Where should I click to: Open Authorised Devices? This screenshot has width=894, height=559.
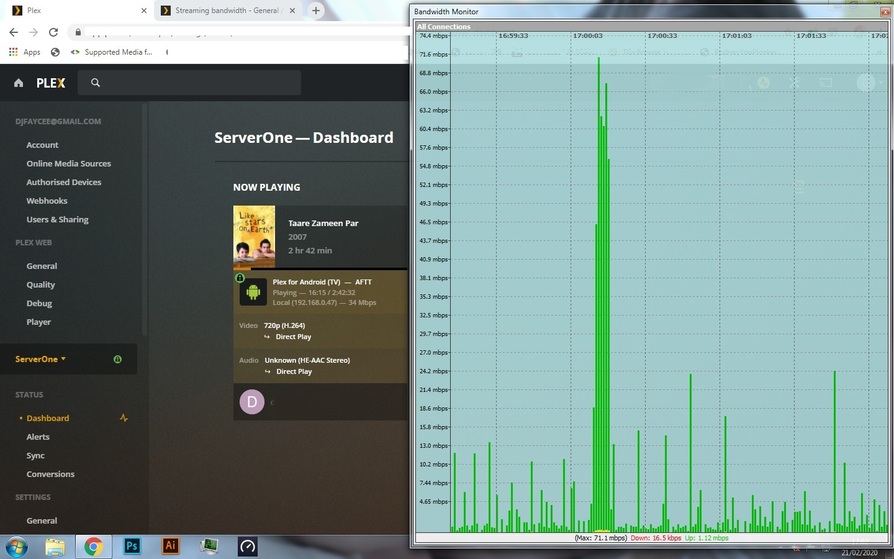[x=64, y=182]
